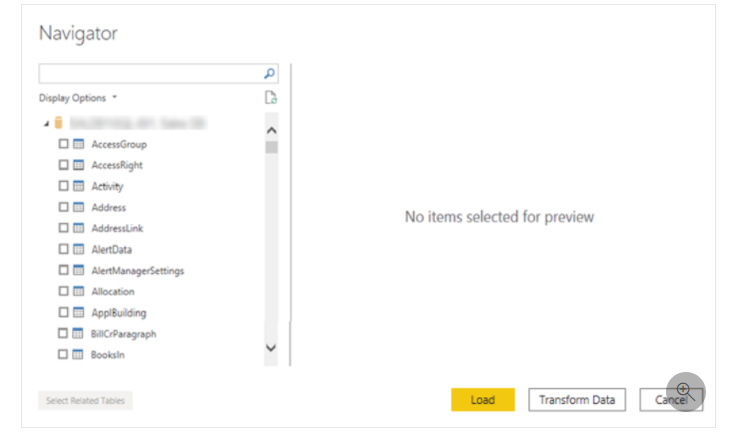The image size is (739, 436).
Task: Click the scroll up arrow
Action: point(271,130)
